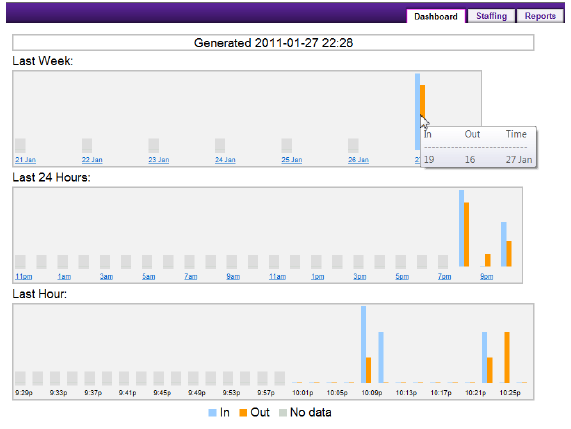The height and width of the screenshot is (429, 571).
Task: Select the 1am hour link
Action: 64,276
